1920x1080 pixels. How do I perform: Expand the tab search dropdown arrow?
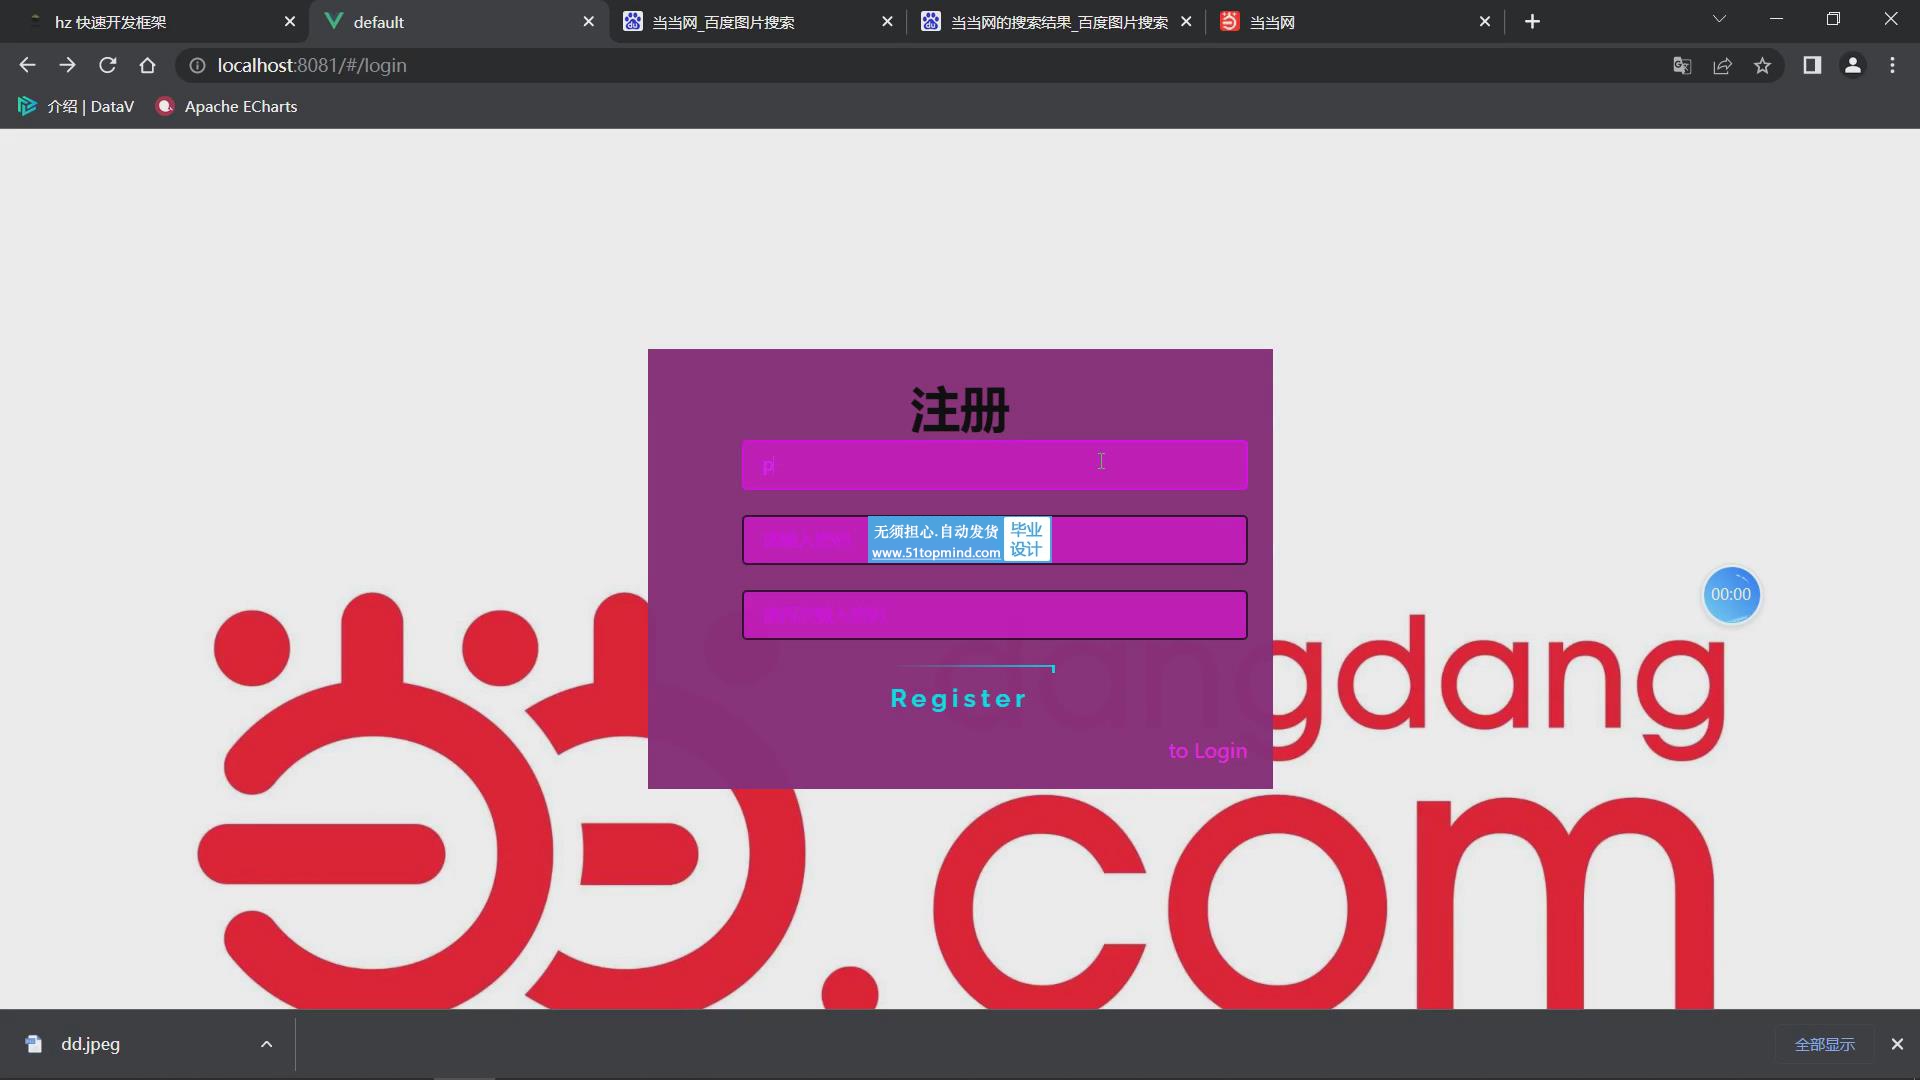click(x=1719, y=19)
